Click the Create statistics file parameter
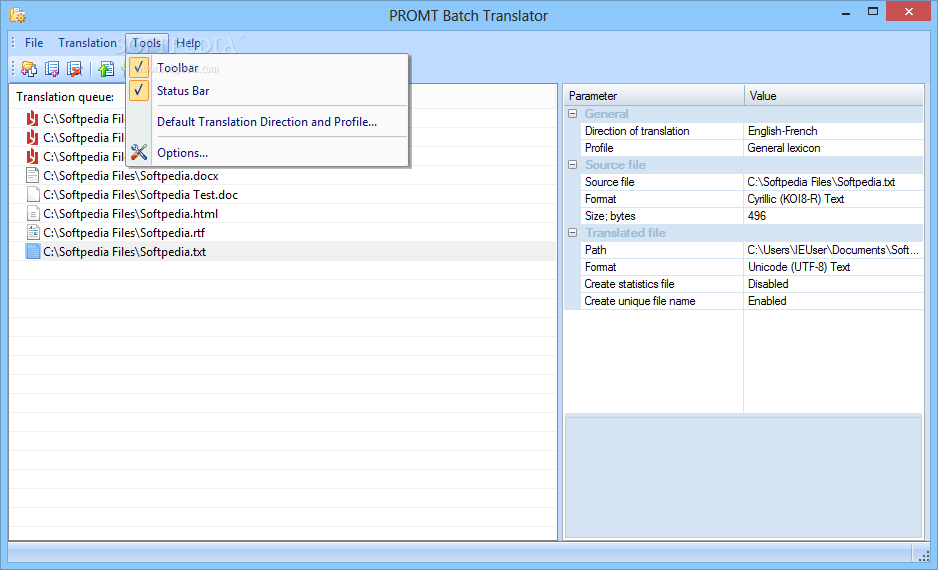This screenshot has width=938, height=570. (x=629, y=284)
